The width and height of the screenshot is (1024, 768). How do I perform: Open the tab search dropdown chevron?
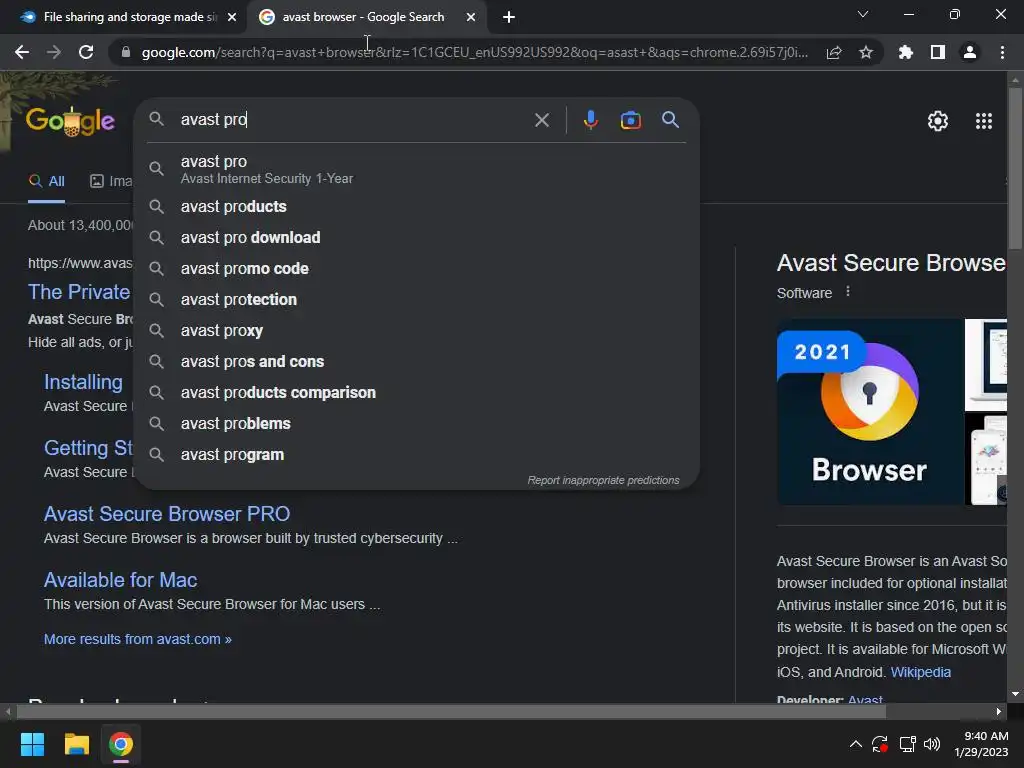coord(862,14)
